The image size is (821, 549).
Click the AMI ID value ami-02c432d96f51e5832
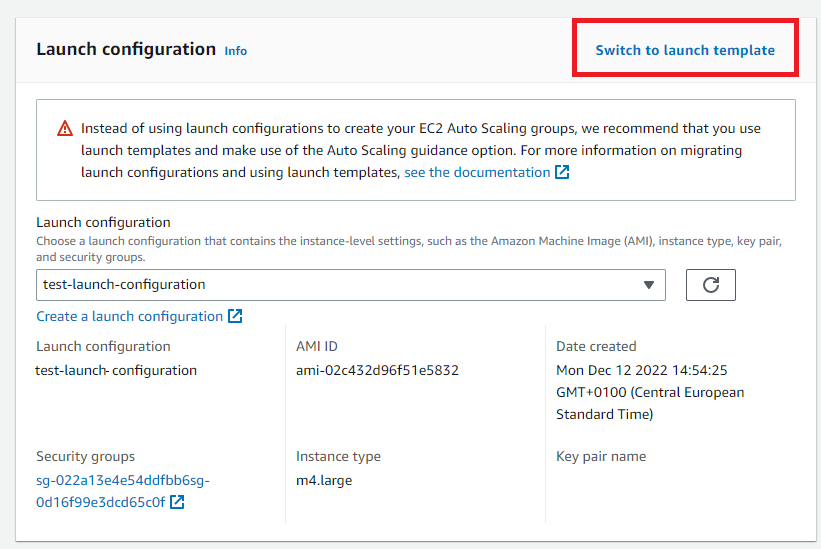pos(377,370)
